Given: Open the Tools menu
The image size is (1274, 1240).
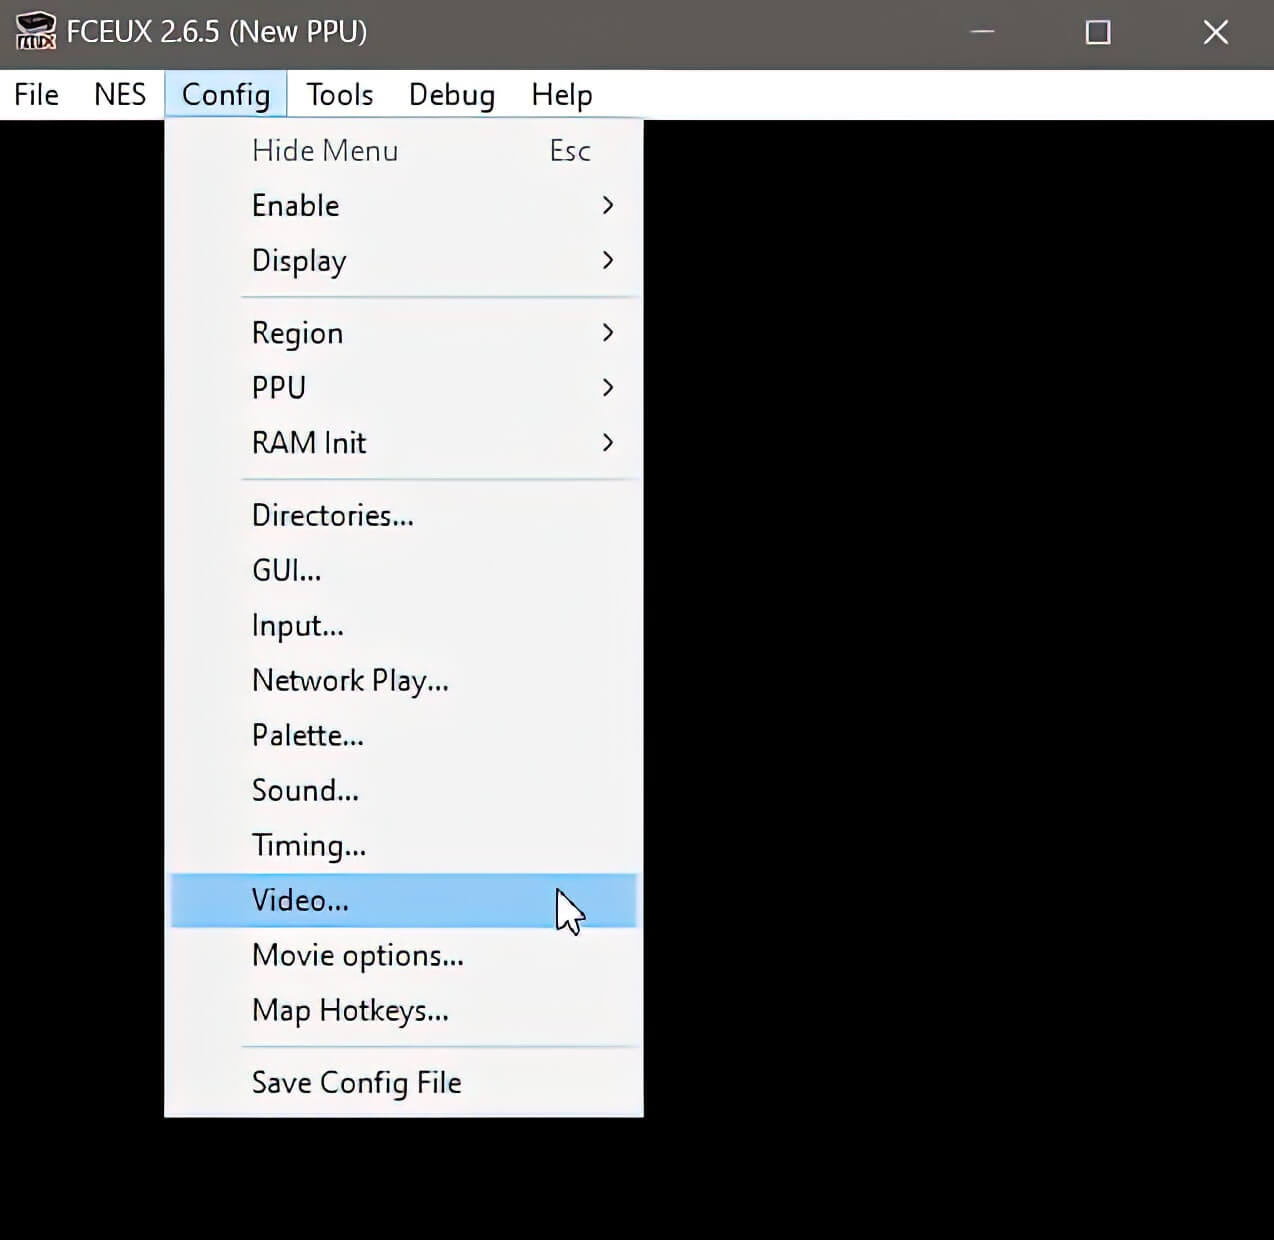Looking at the screenshot, I should point(339,94).
